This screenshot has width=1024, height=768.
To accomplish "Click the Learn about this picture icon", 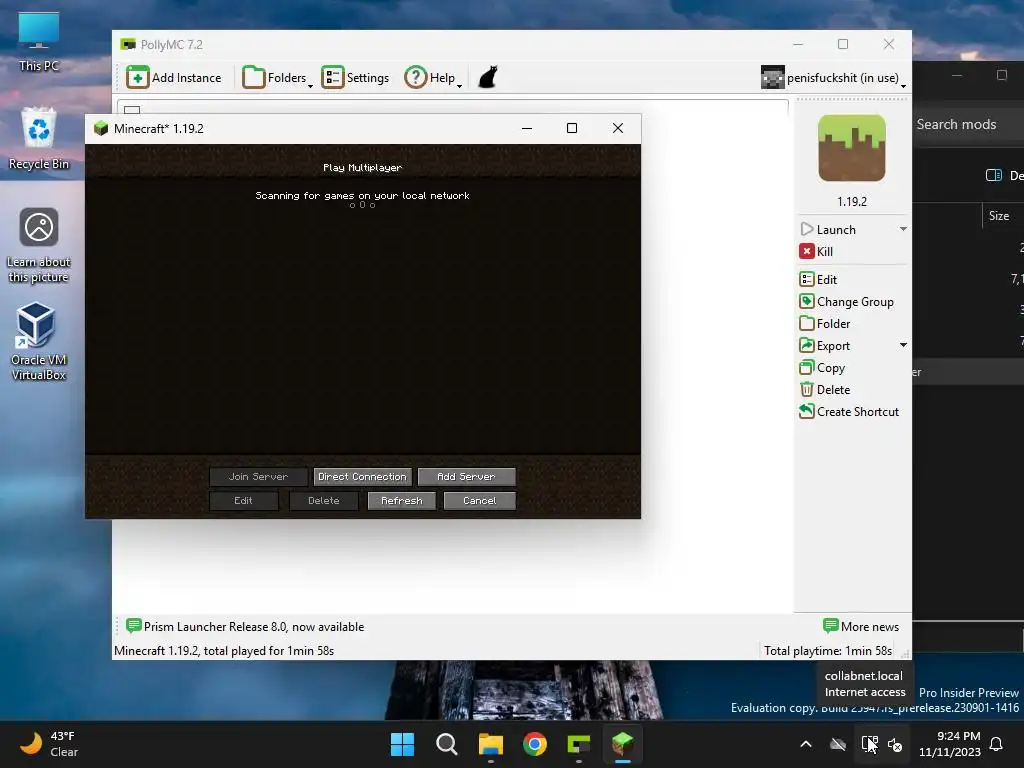I will [39, 245].
